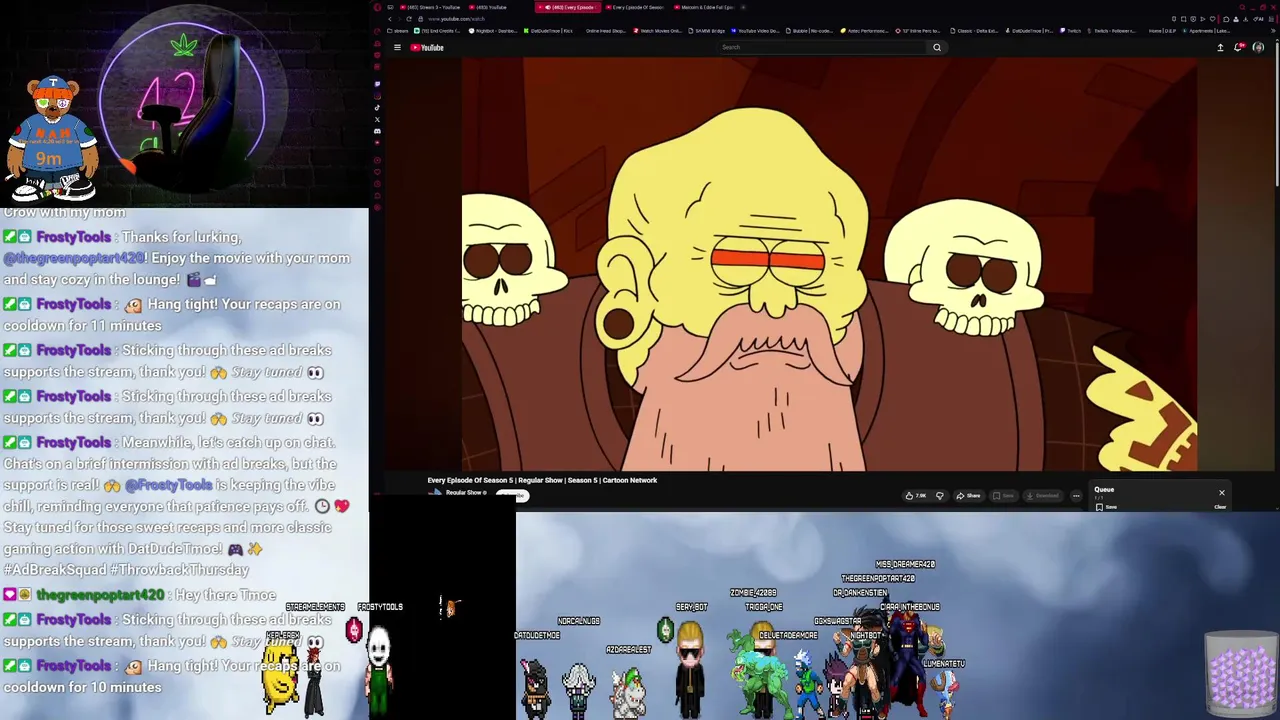Close the Queue panel
1280x720 pixels.
1221,492
